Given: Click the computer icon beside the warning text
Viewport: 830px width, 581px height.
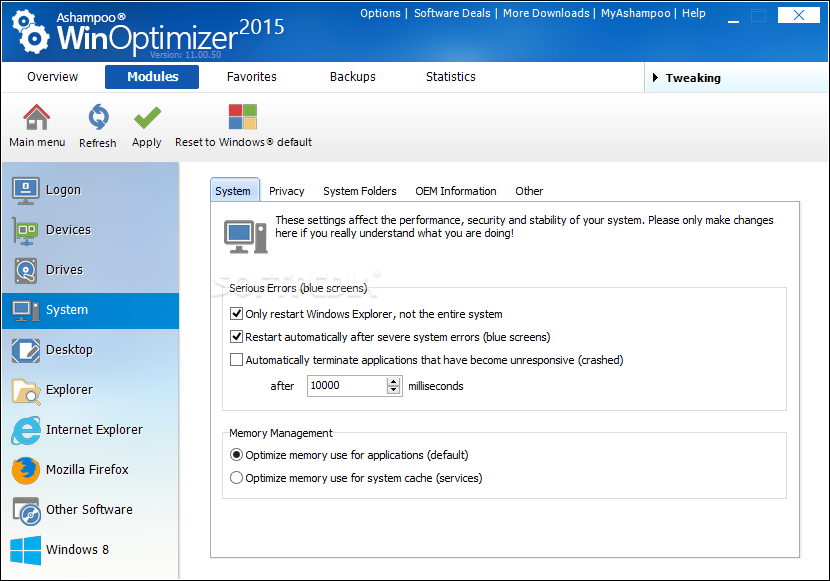Looking at the screenshot, I should click(246, 236).
